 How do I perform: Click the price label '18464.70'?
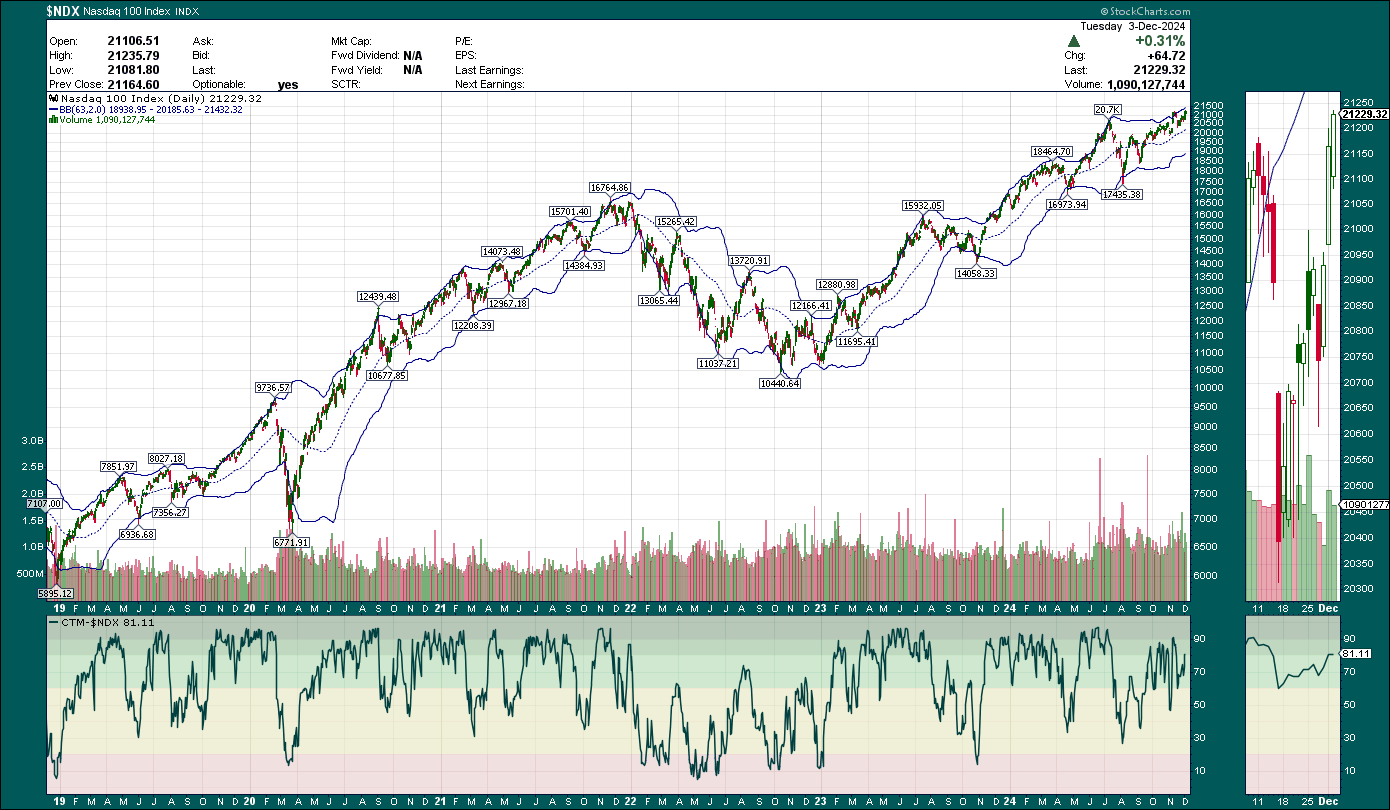[x=1052, y=151]
